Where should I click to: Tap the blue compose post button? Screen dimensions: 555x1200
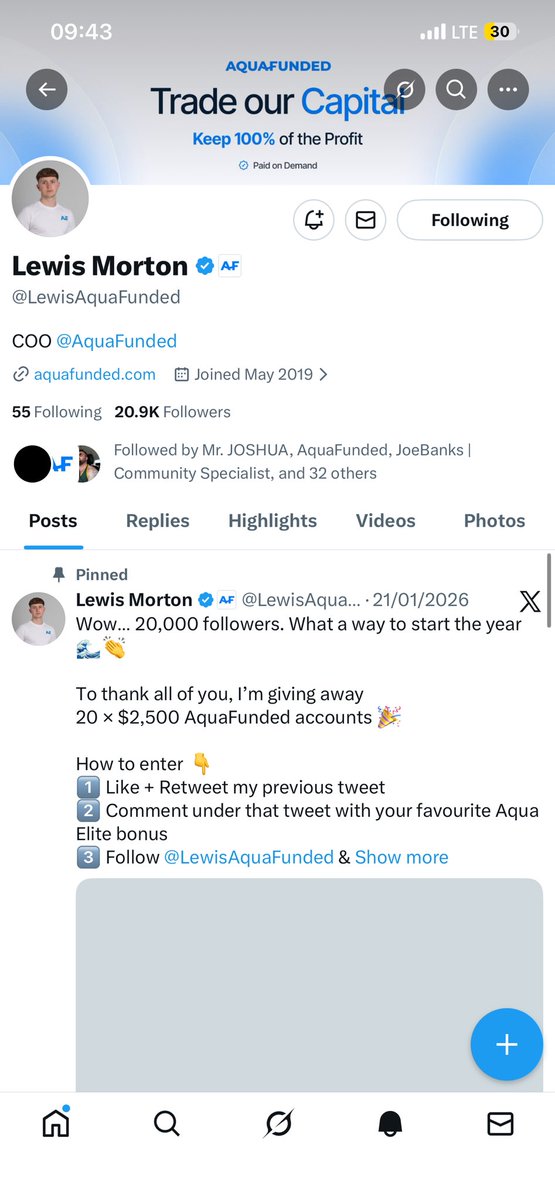pos(507,1045)
